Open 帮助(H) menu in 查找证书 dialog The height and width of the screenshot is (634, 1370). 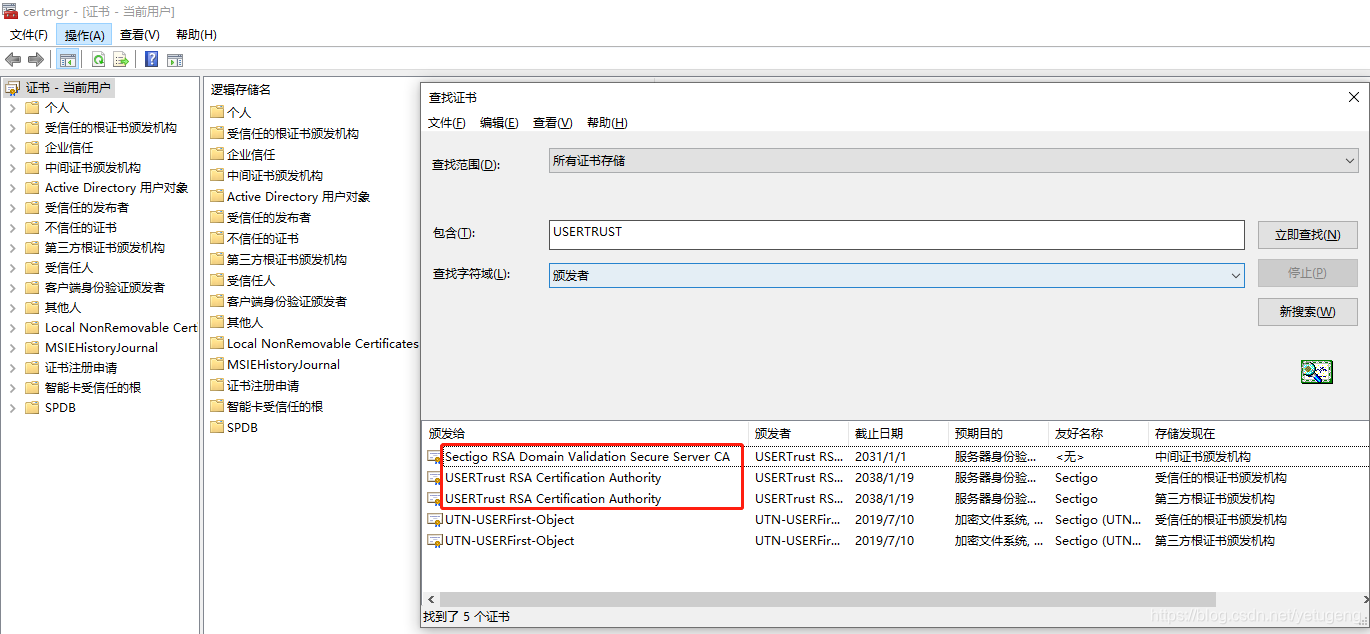pyautogui.click(x=607, y=123)
